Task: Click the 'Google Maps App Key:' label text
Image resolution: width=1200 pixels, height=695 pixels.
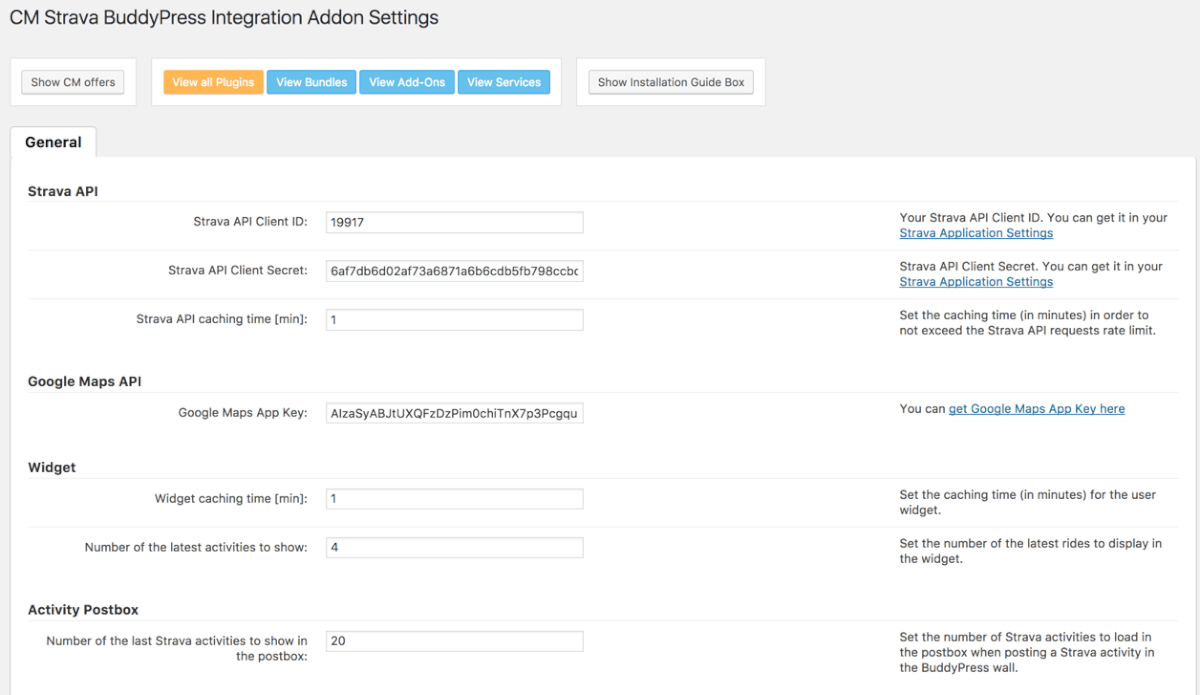Action: 243,413
